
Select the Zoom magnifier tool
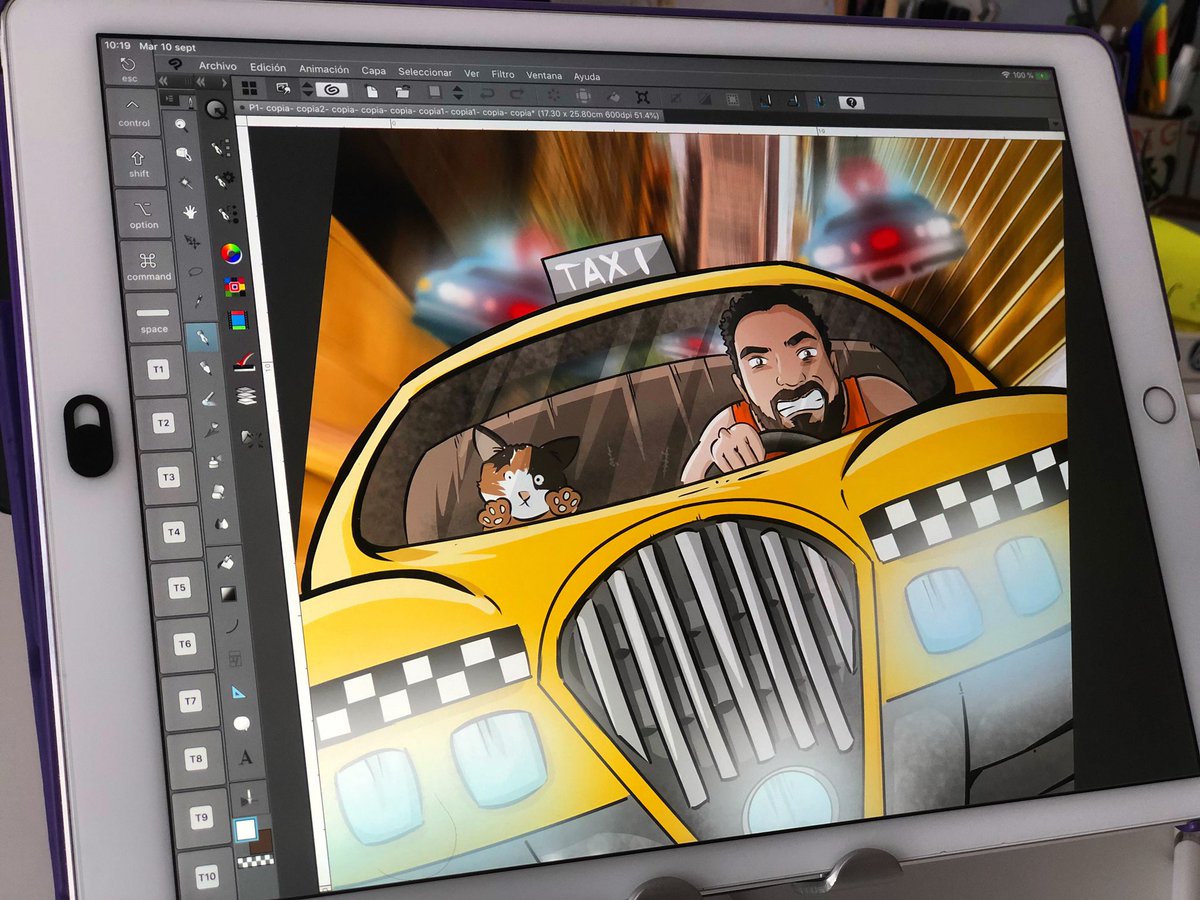tap(181, 125)
